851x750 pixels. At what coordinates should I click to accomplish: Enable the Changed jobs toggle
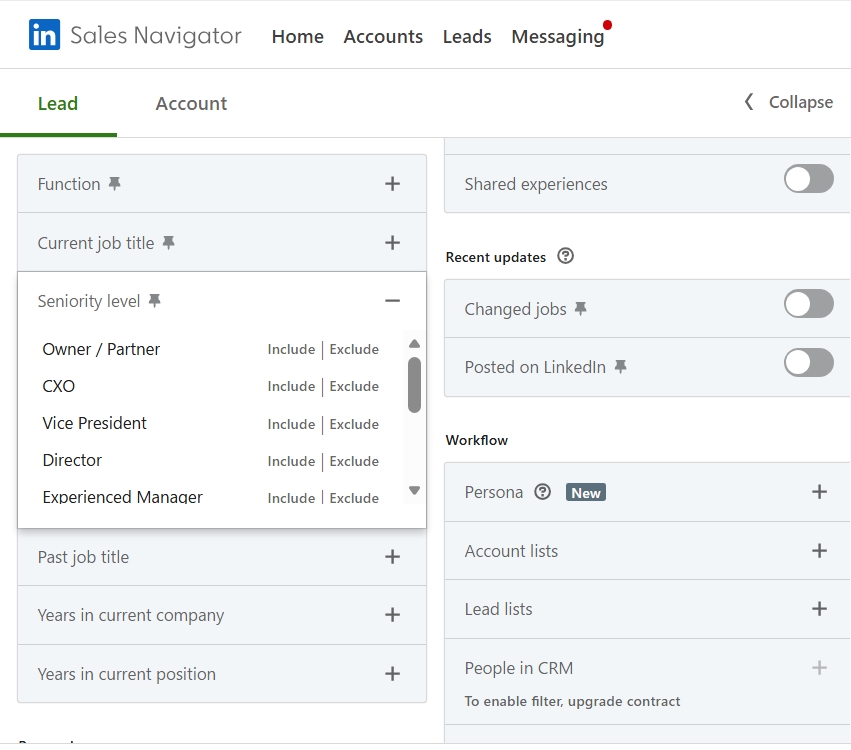808,304
